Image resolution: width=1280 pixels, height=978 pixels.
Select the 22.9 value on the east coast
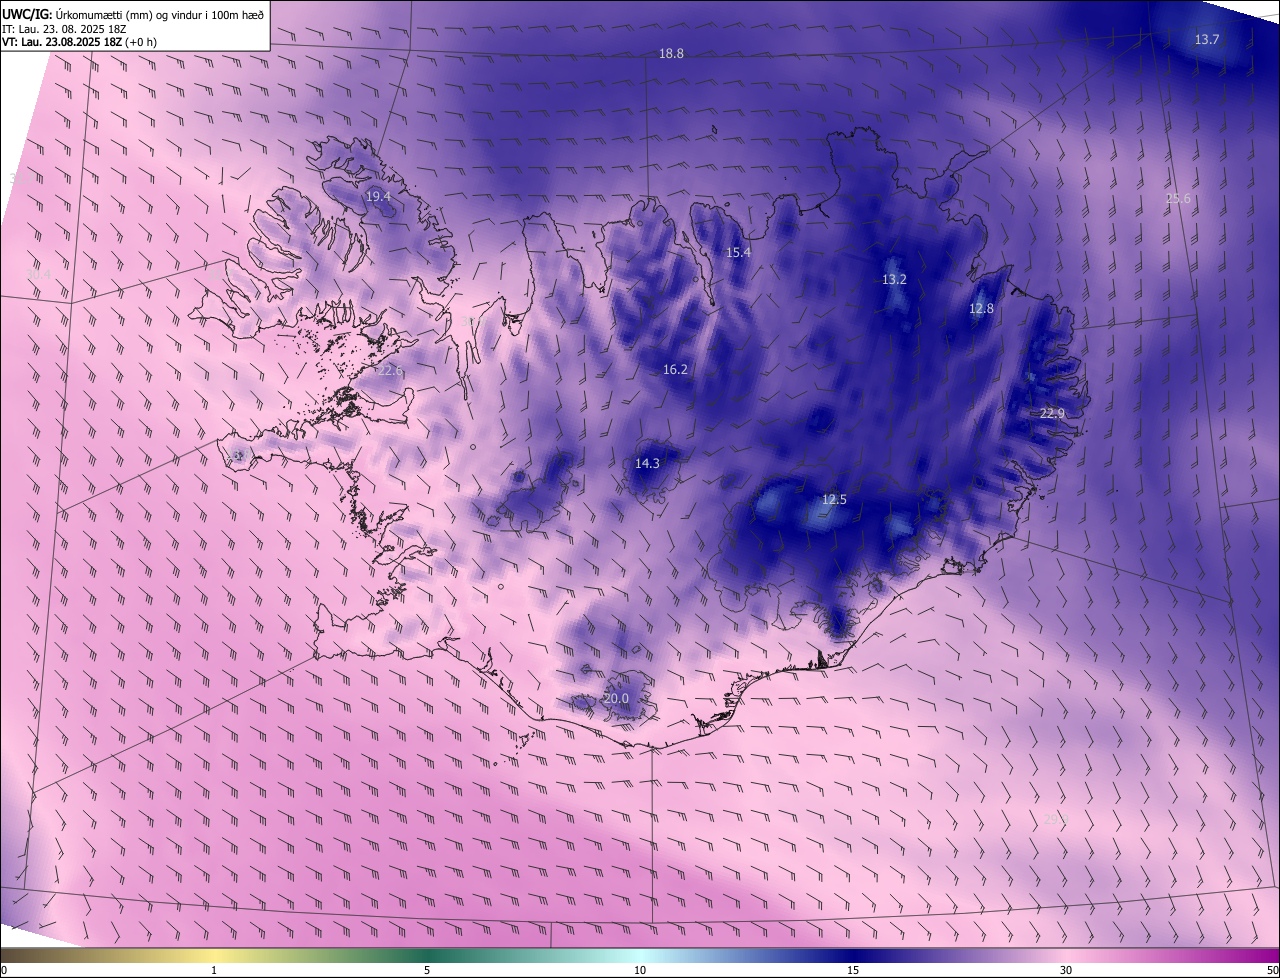[1053, 414]
